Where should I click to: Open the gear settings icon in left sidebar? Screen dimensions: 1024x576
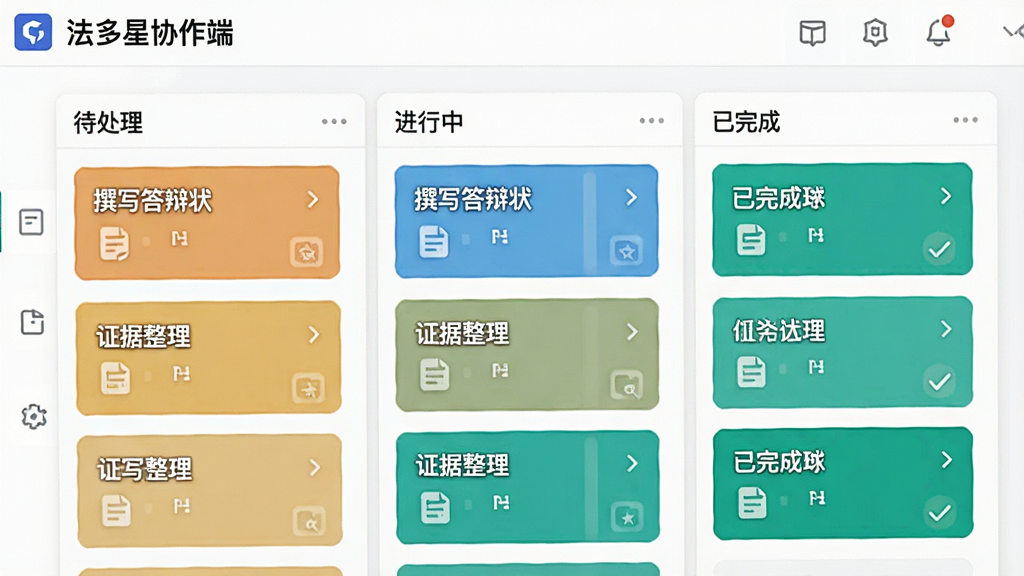click(x=33, y=416)
